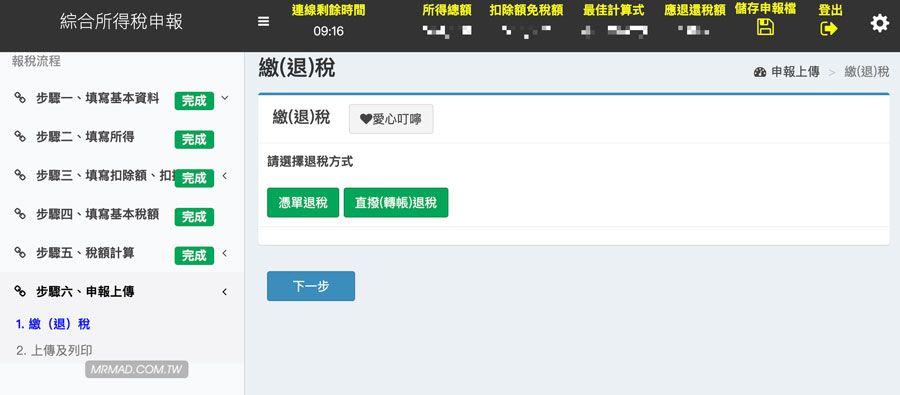Open 步驟一、填寫基本資料 in sidebar
The width and height of the screenshot is (900, 395).
click(x=98, y=98)
